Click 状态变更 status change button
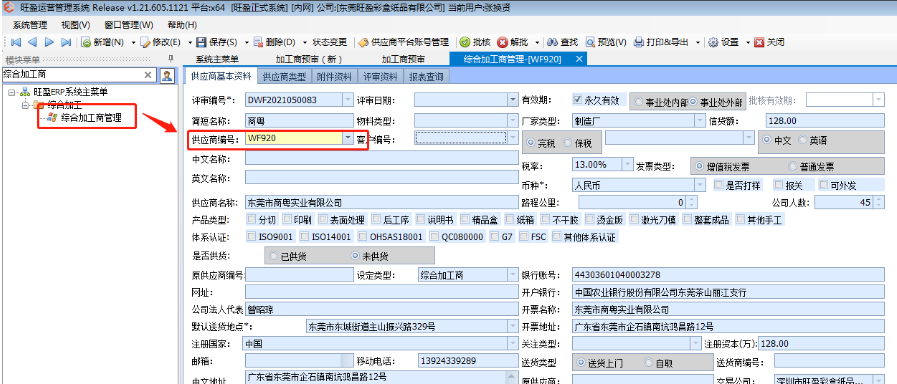This screenshot has width=897, height=384. (x=330, y=42)
